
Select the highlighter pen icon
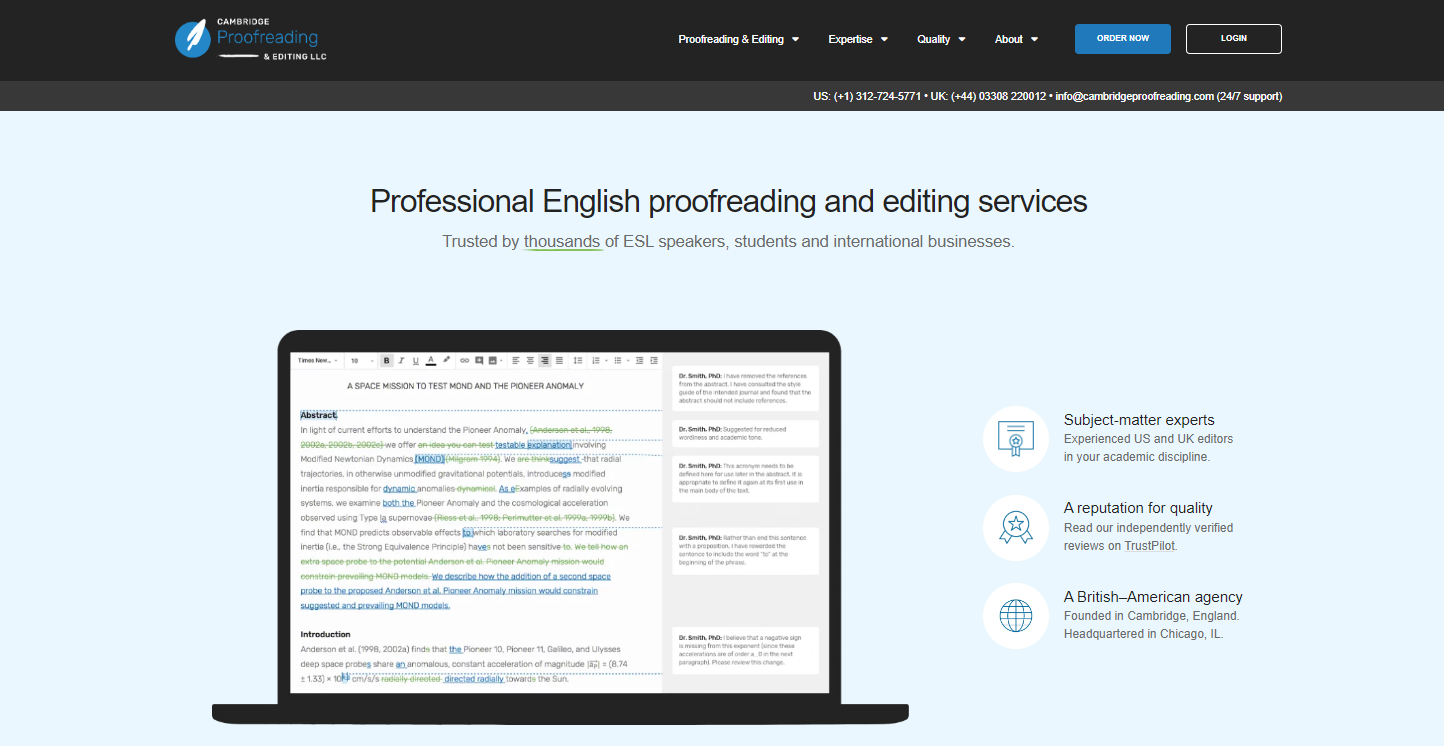click(446, 360)
